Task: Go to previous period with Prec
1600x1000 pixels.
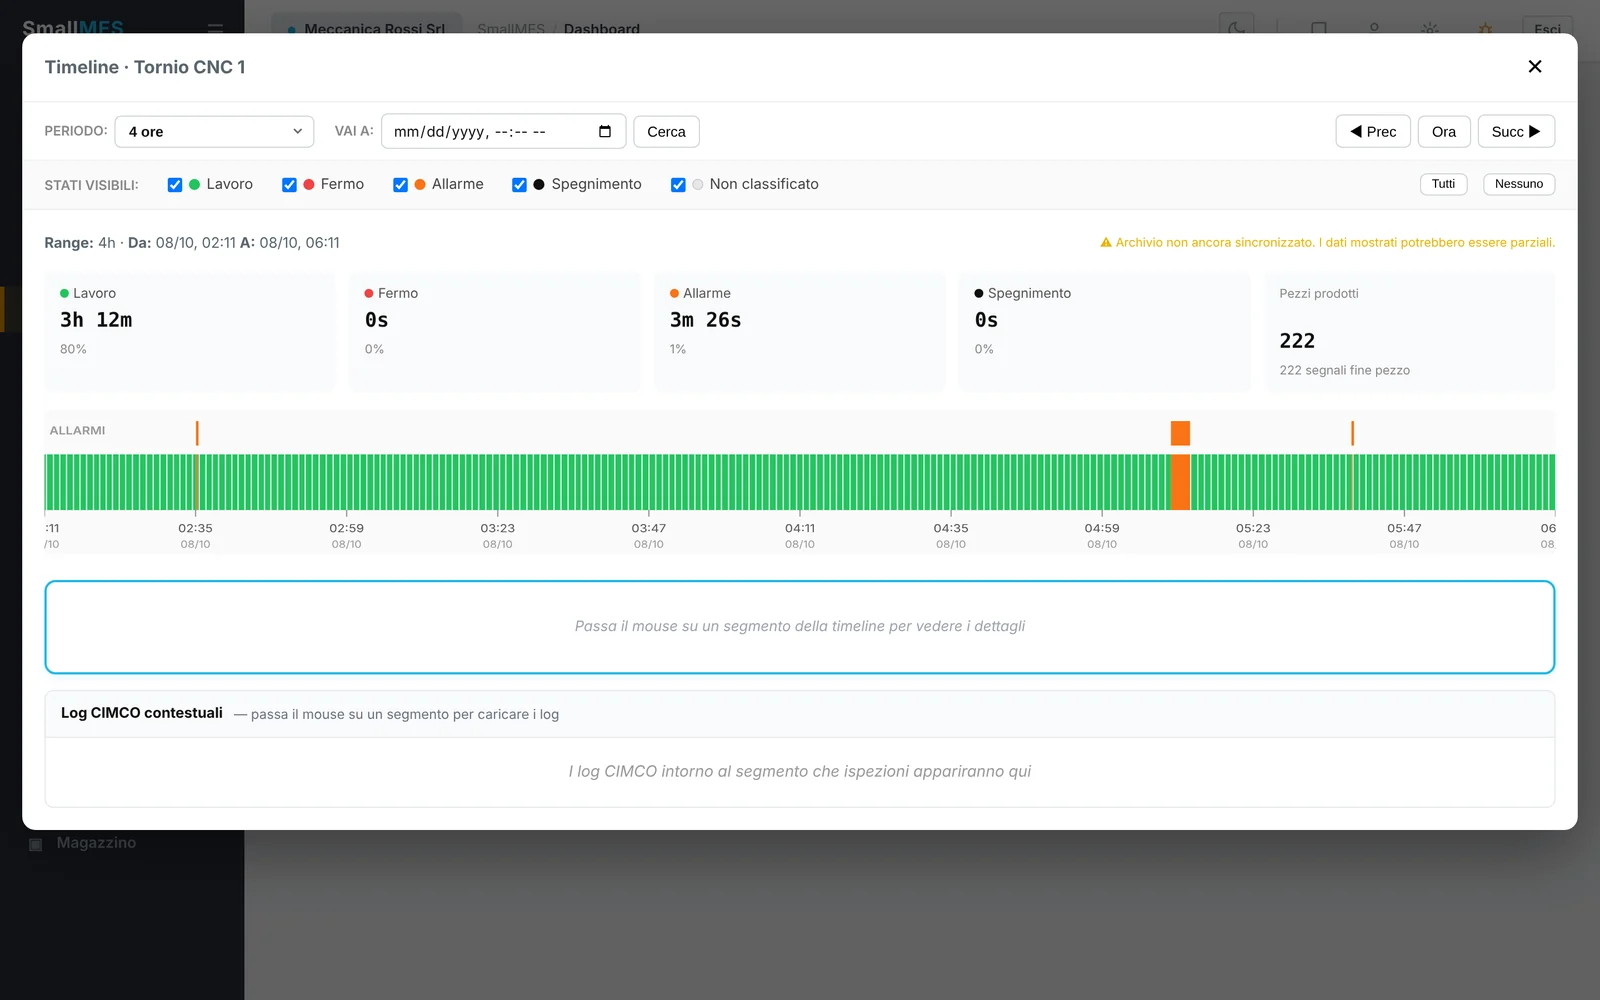Action: point(1373,131)
